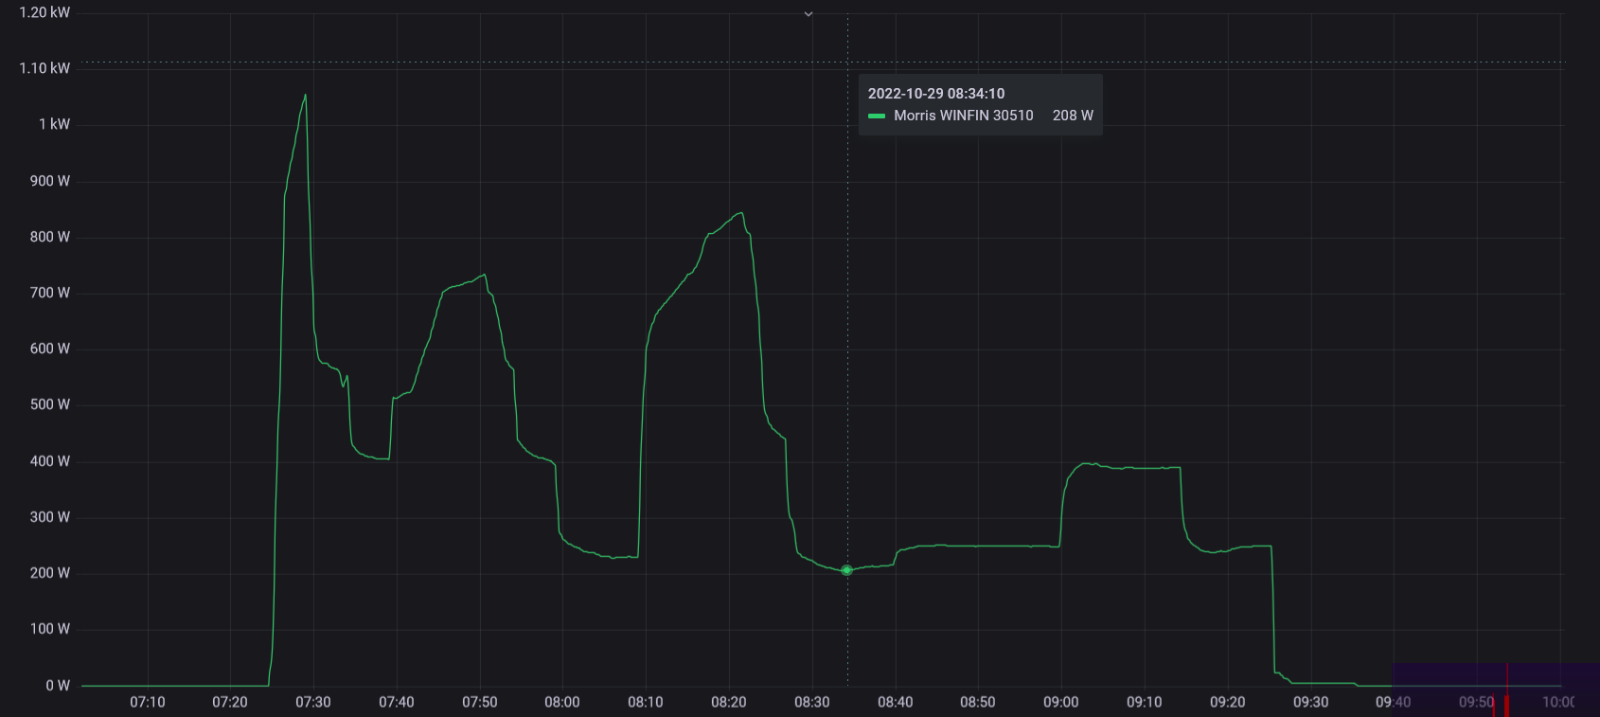The image size is (1600, 717).
Task: Click the 08:00 time axis label
Action: click(x=562, y=702)
